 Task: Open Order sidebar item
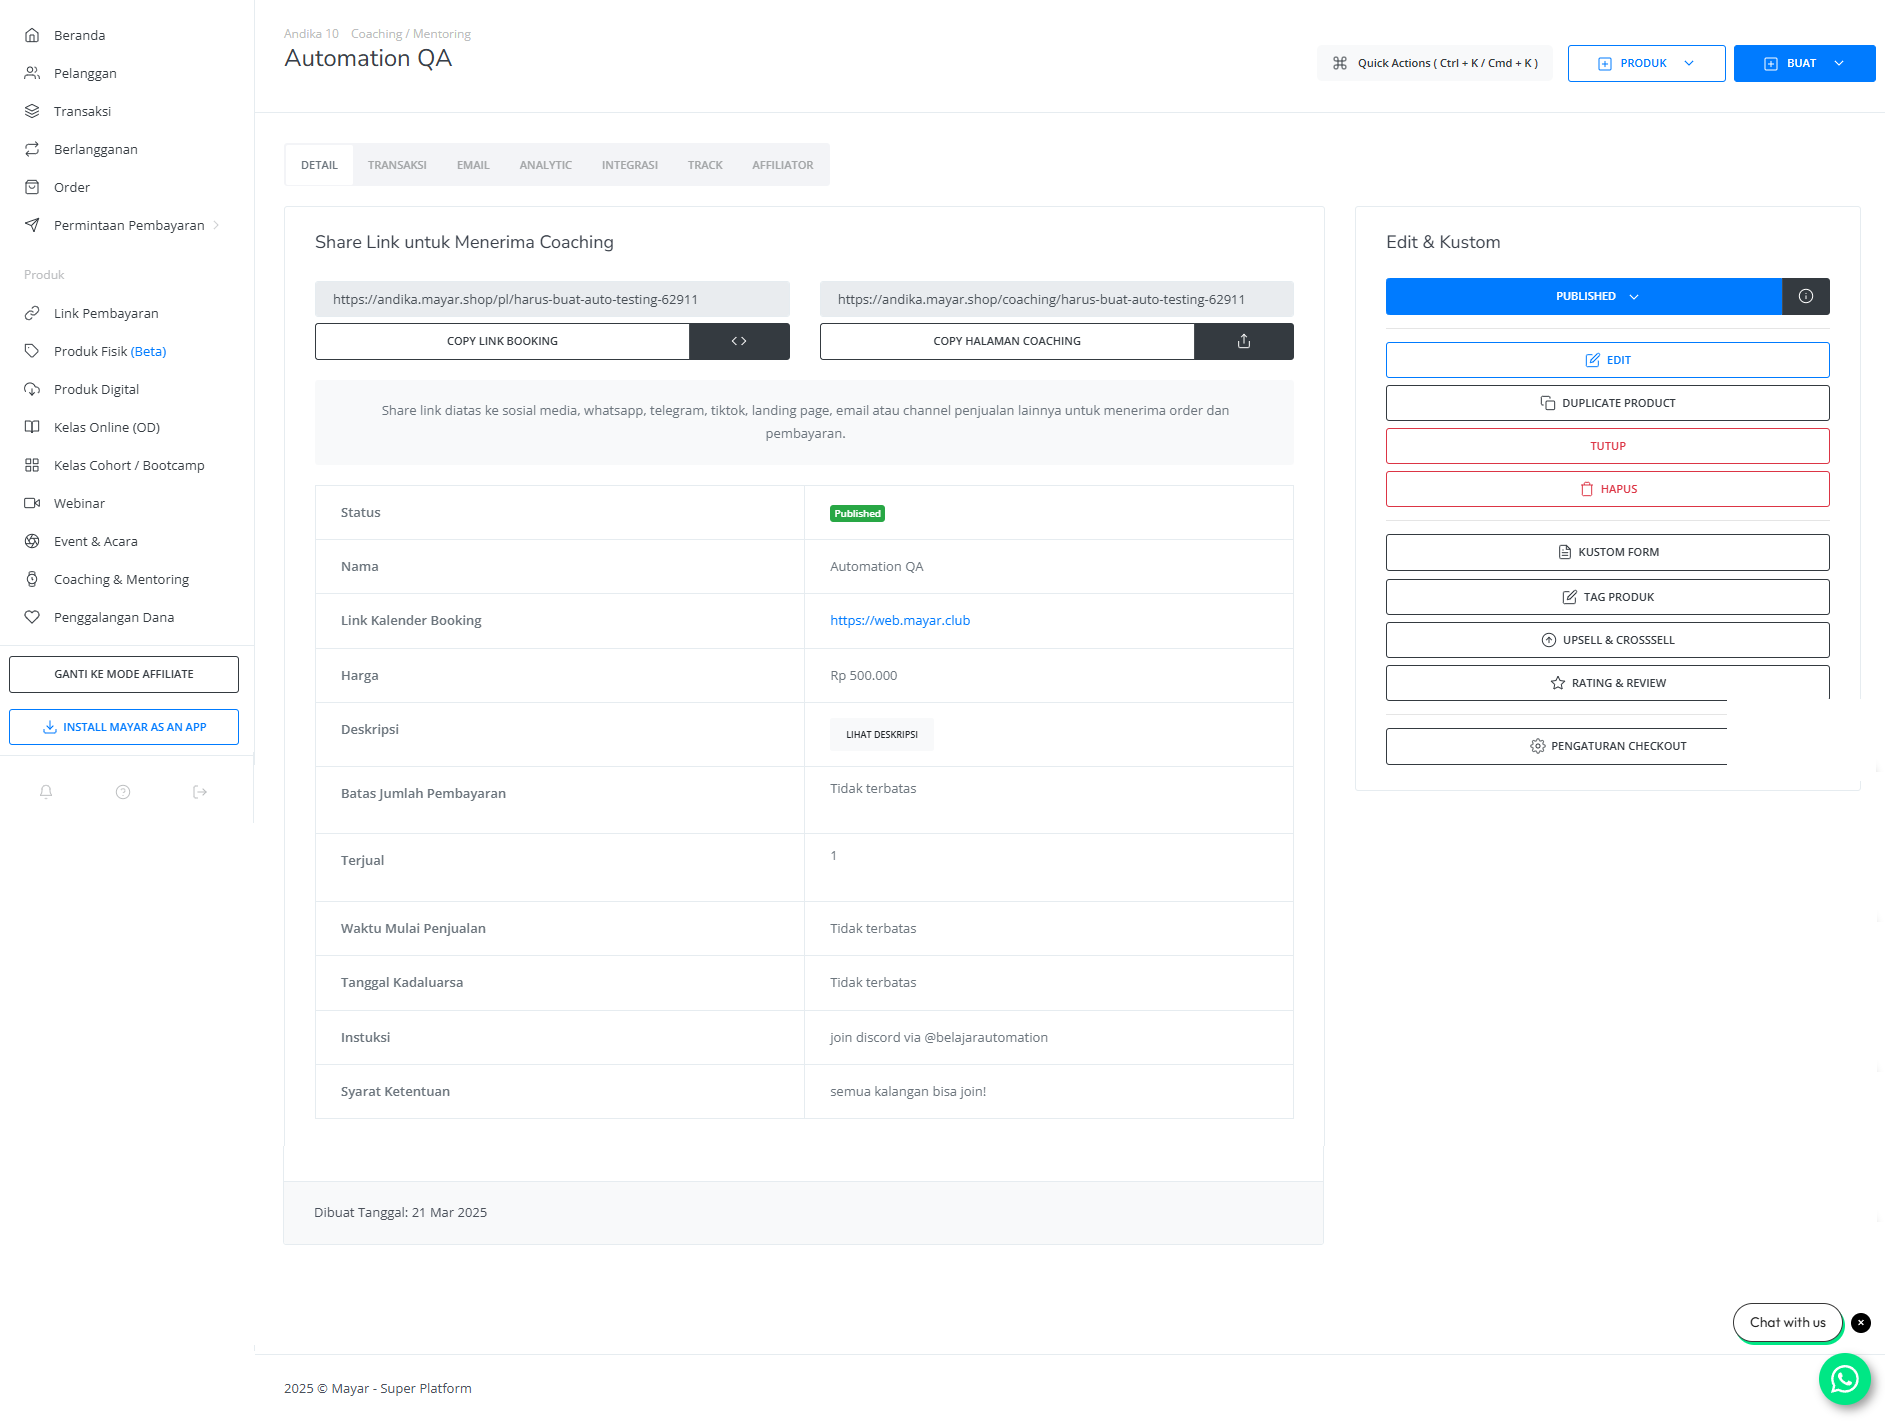[x=71, y=187]
